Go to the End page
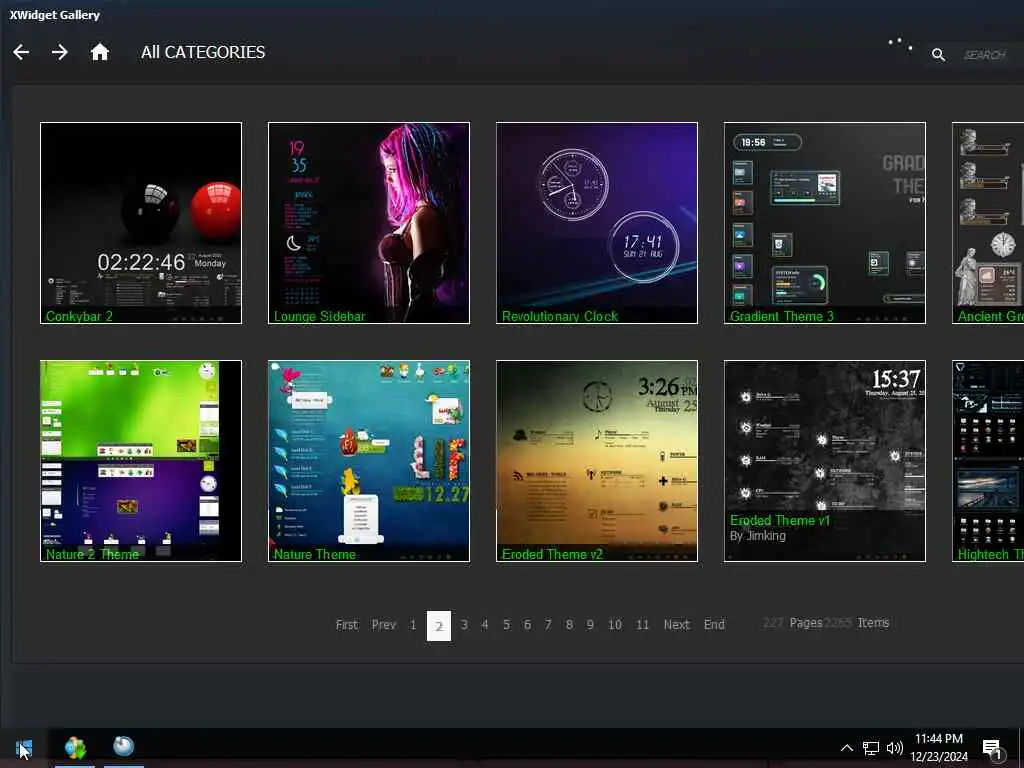The height and width of the screenshot is (768, 1024). (714, 625)
